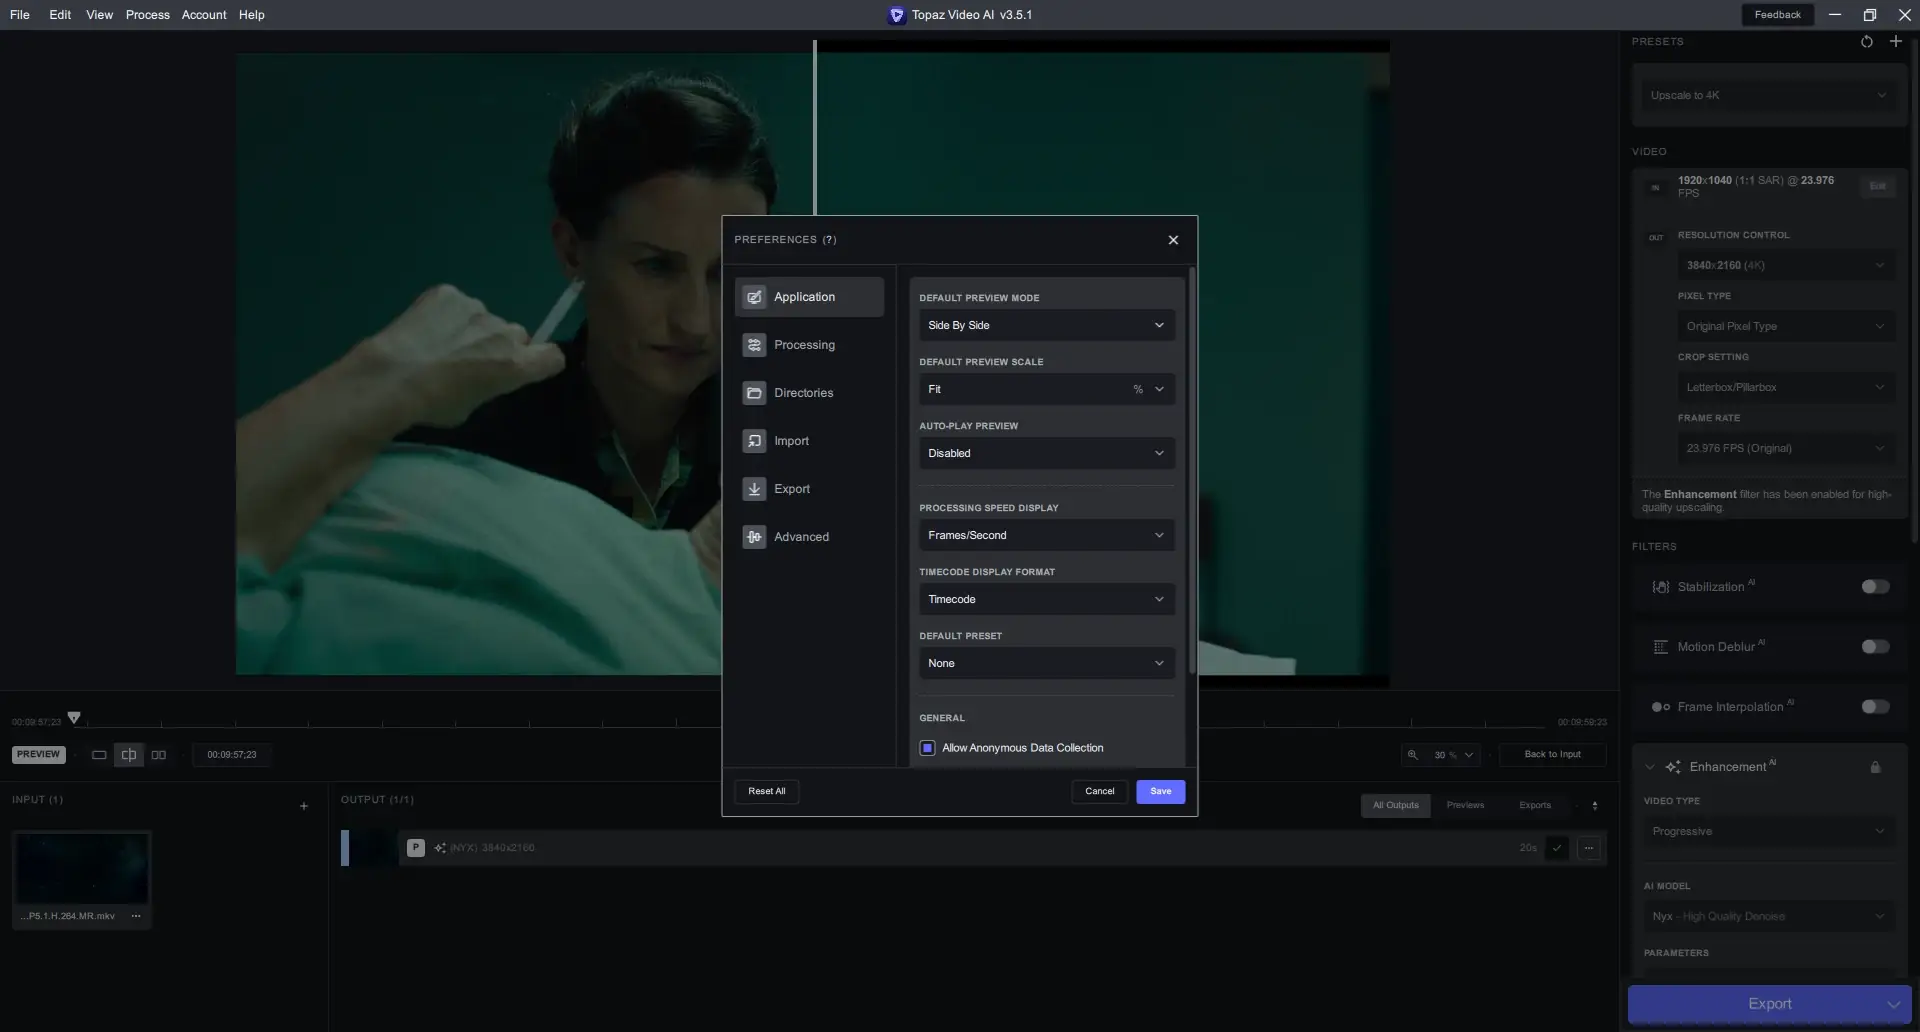This screenshot has width=1920, height=1032.
Task: Open the Processing preferences icon
Action: [754, 345]
